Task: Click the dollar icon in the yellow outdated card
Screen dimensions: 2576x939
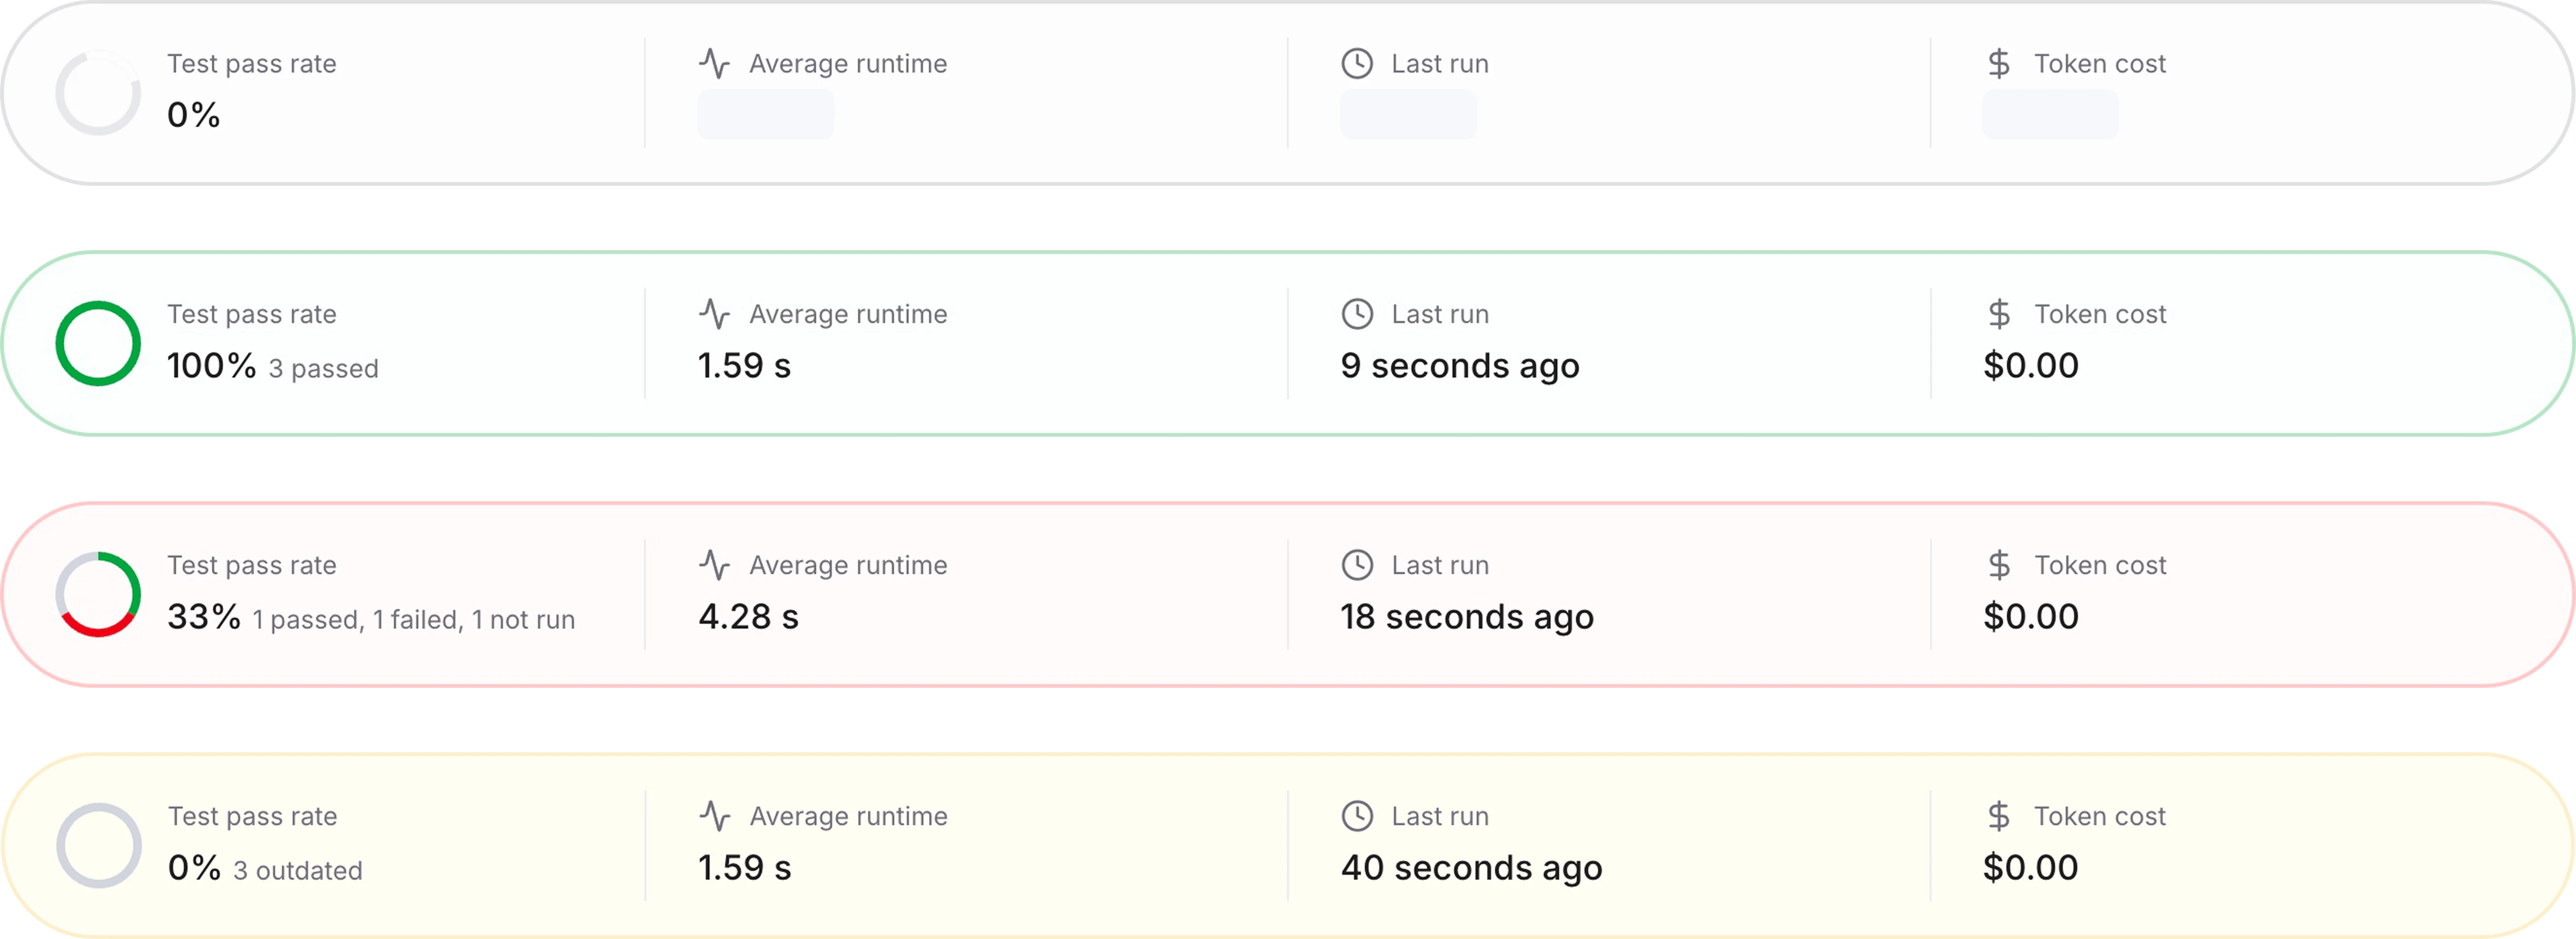Action: tap(1999, 816)
